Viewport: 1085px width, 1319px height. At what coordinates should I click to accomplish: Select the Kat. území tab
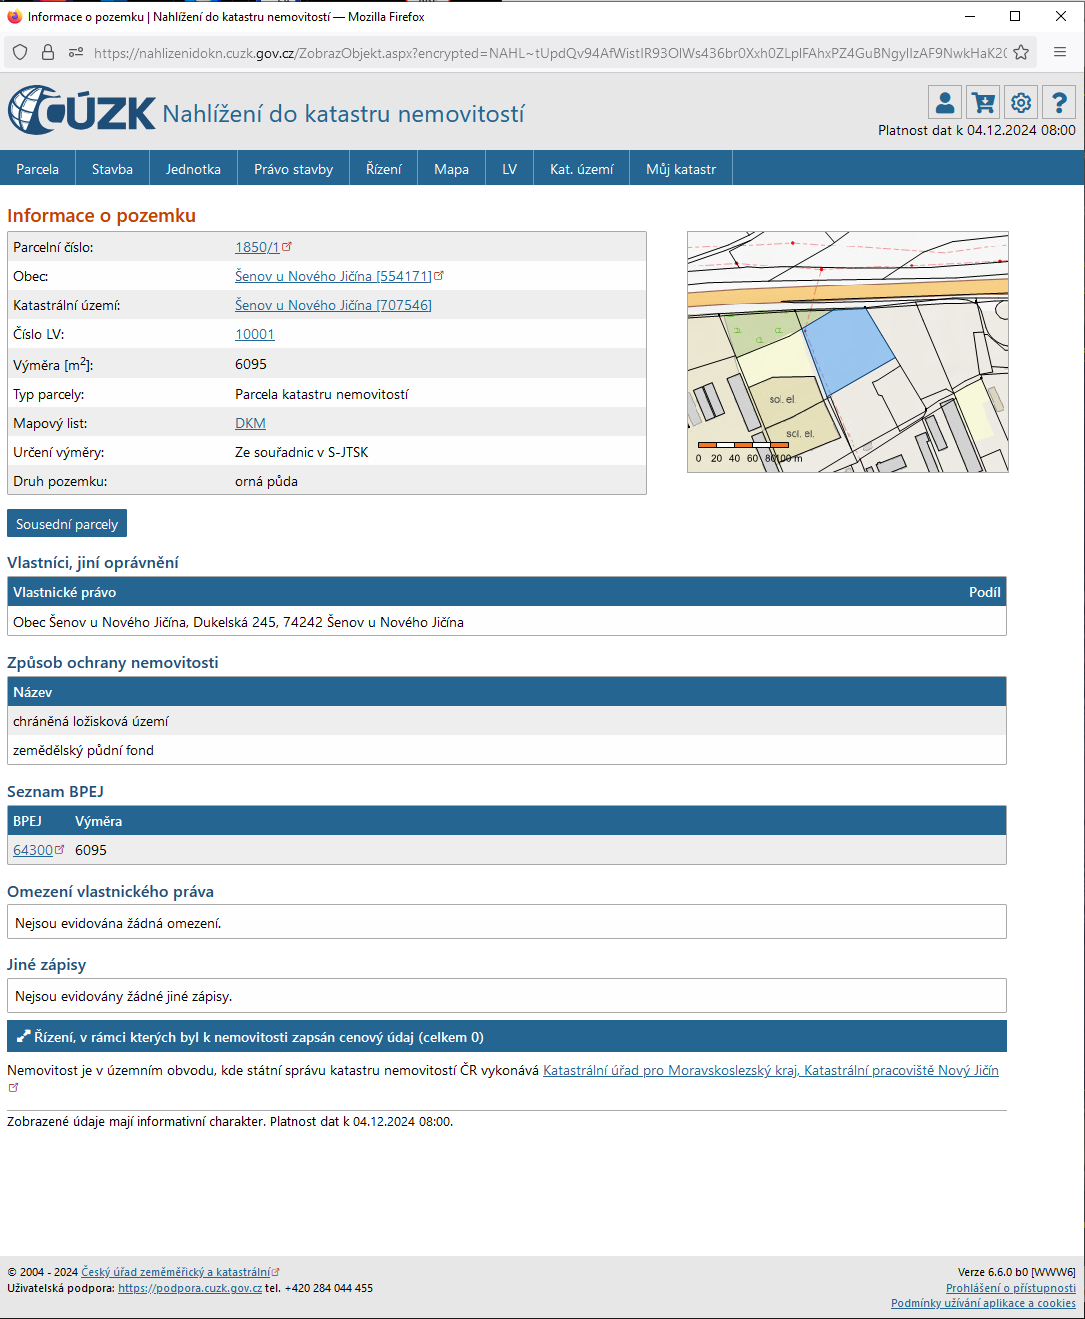tap(581, 169)
